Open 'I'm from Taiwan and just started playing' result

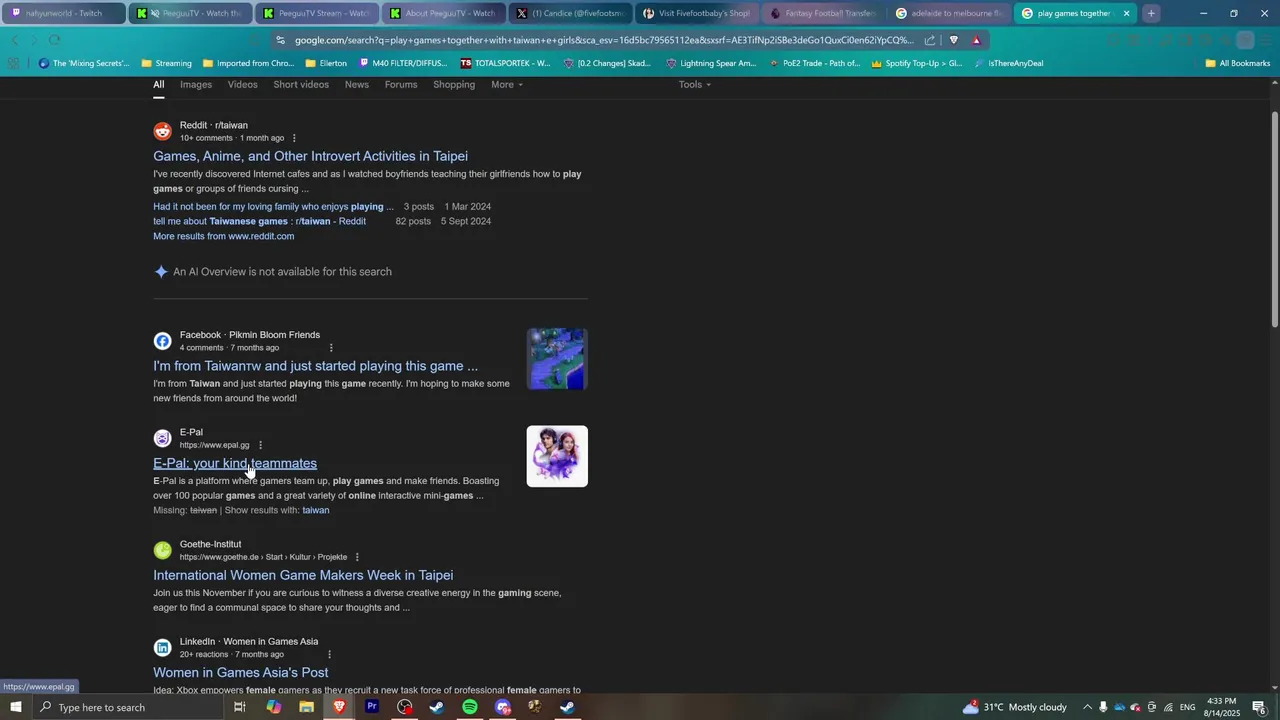click(x=315, y=366)
